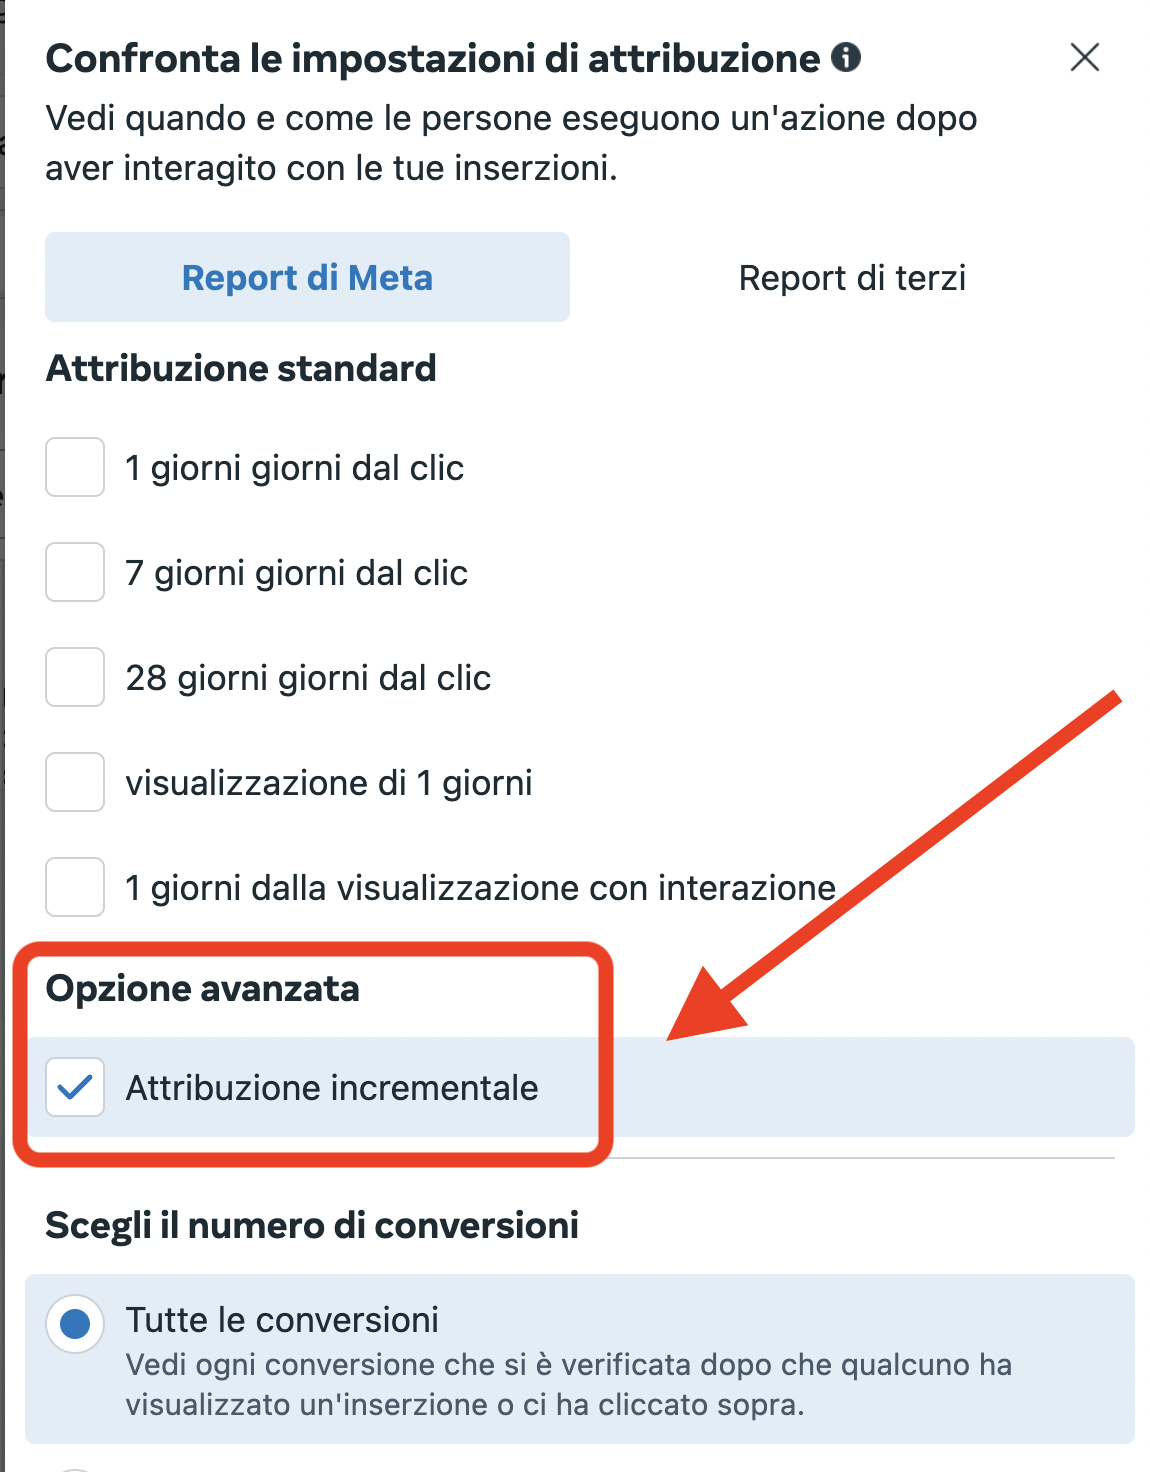Click the 'Attribuzione incrementale' label text
Image resolution: width=1150 pixels, height=1472 pixels.
[332, 1088]
